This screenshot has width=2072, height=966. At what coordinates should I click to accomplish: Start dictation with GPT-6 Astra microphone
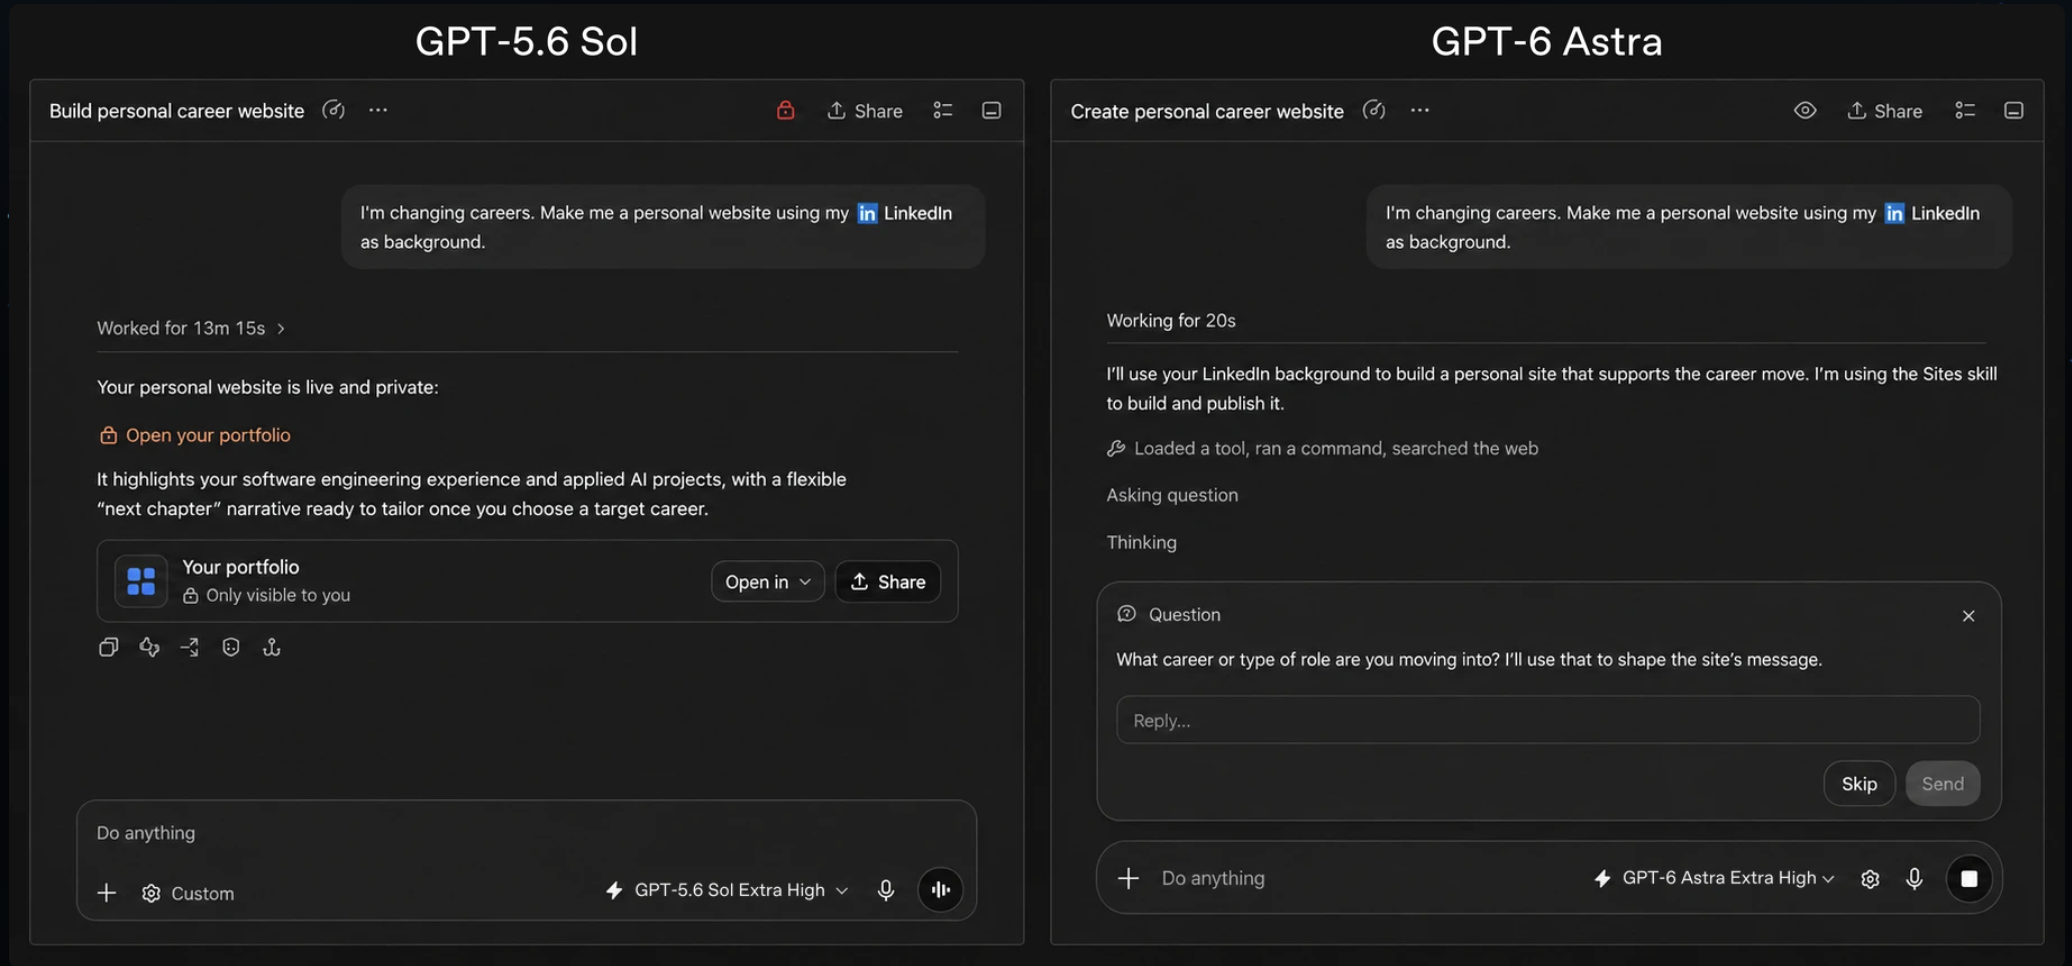point(1914,878)
